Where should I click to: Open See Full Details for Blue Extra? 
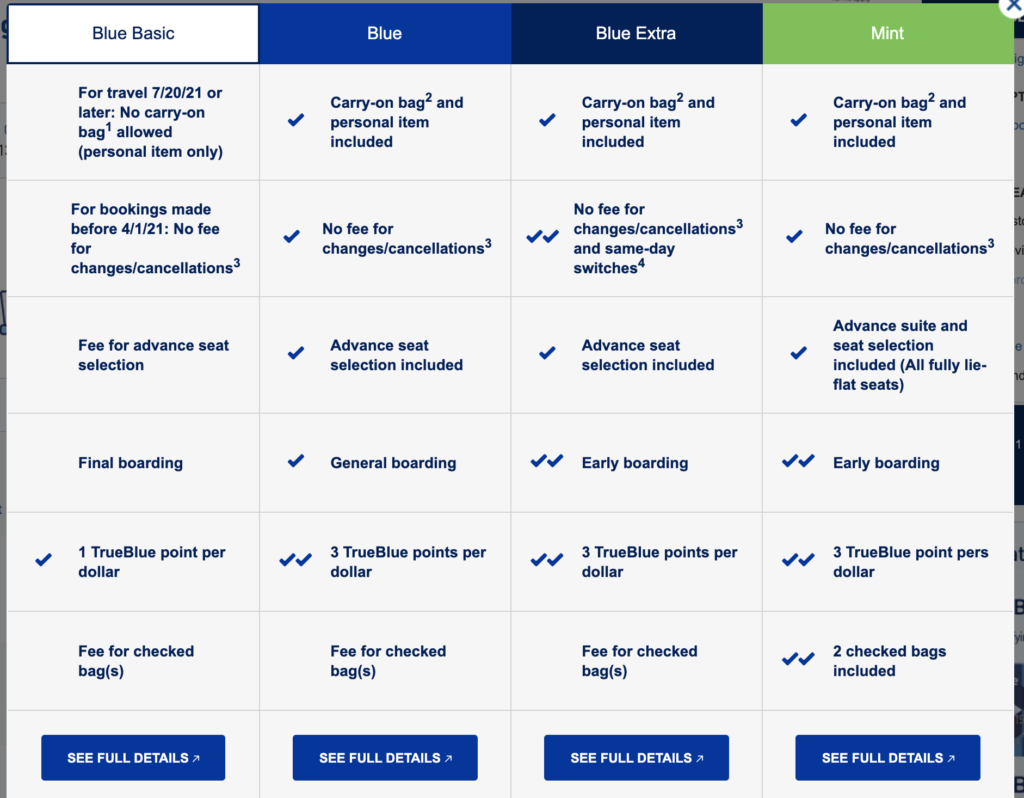coord(636,757)
